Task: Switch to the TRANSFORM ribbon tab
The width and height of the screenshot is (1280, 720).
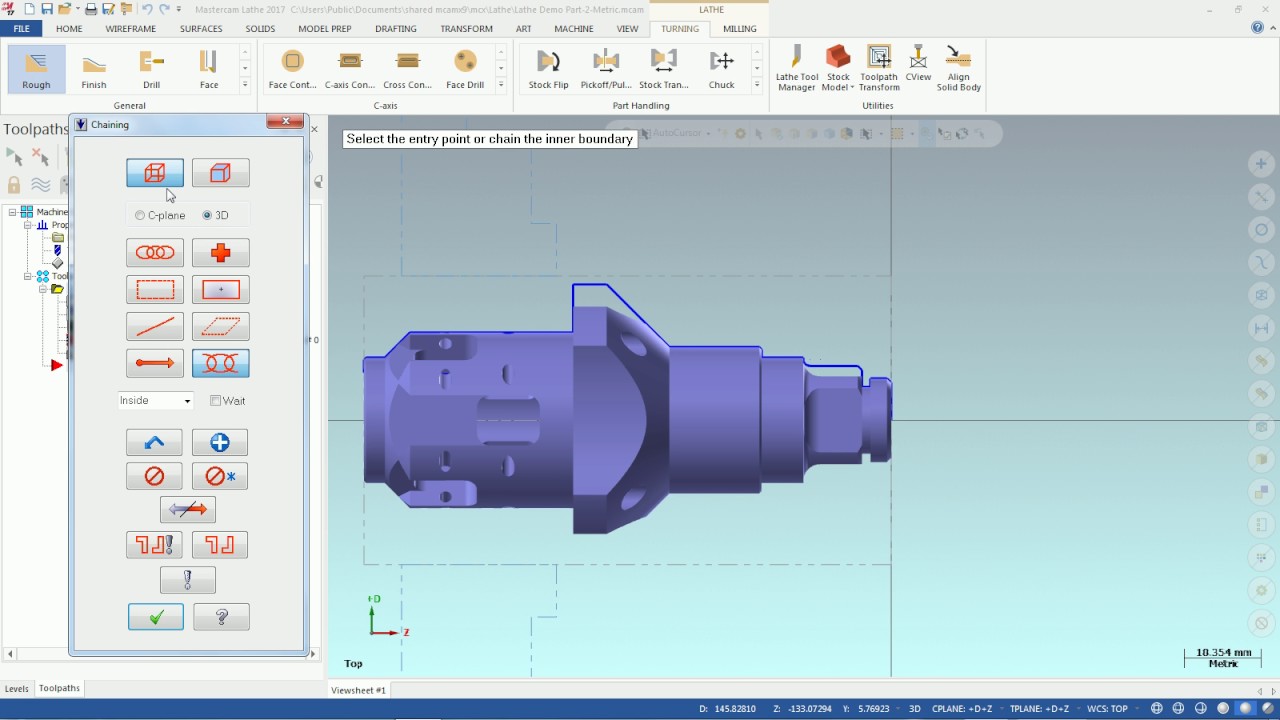Action: pyautogui.click(x=466, y=29)
